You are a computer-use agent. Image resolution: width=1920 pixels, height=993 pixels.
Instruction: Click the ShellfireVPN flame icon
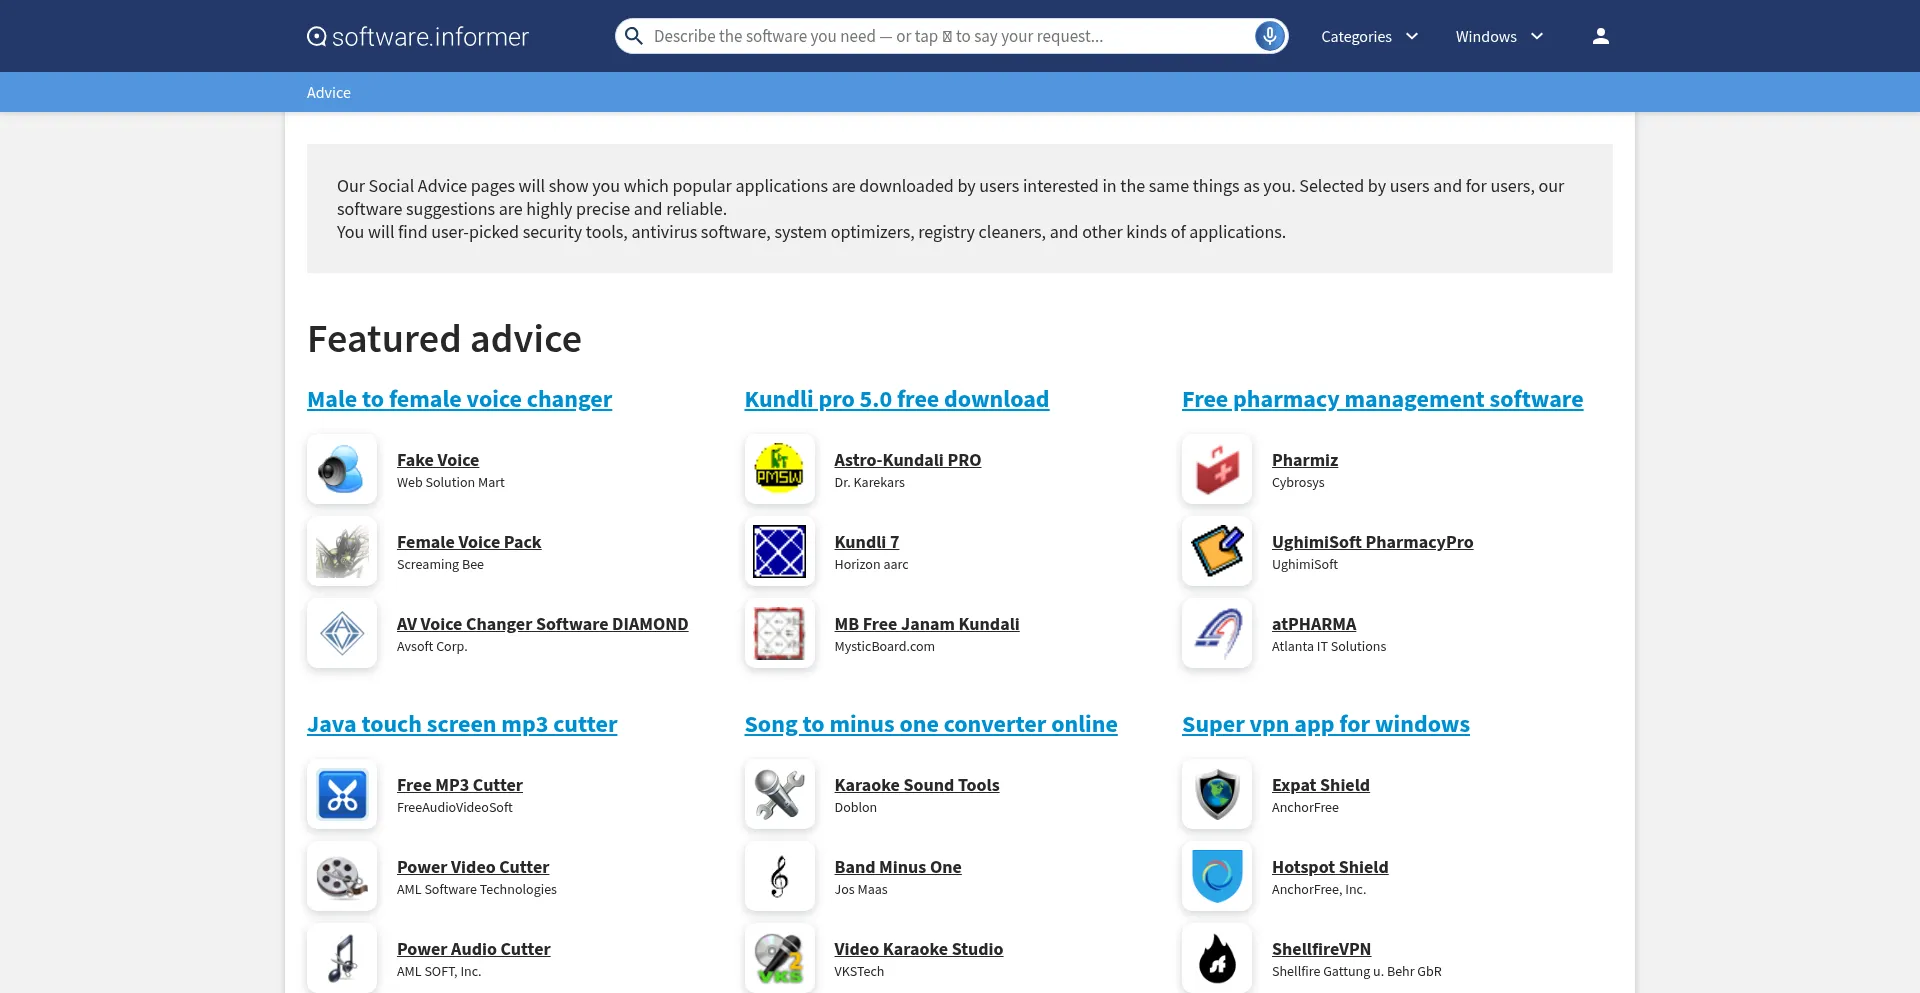pyautogui.click(x=1217, y=958)
